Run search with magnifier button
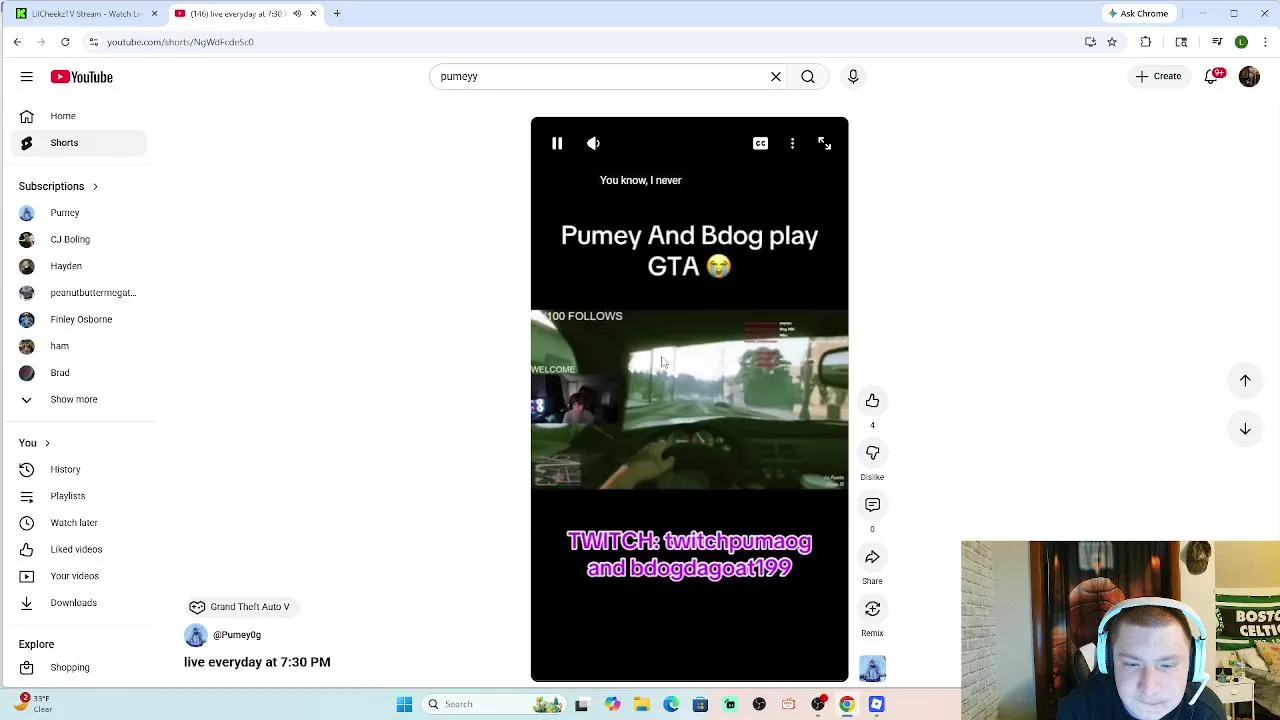 click(808, 76)
